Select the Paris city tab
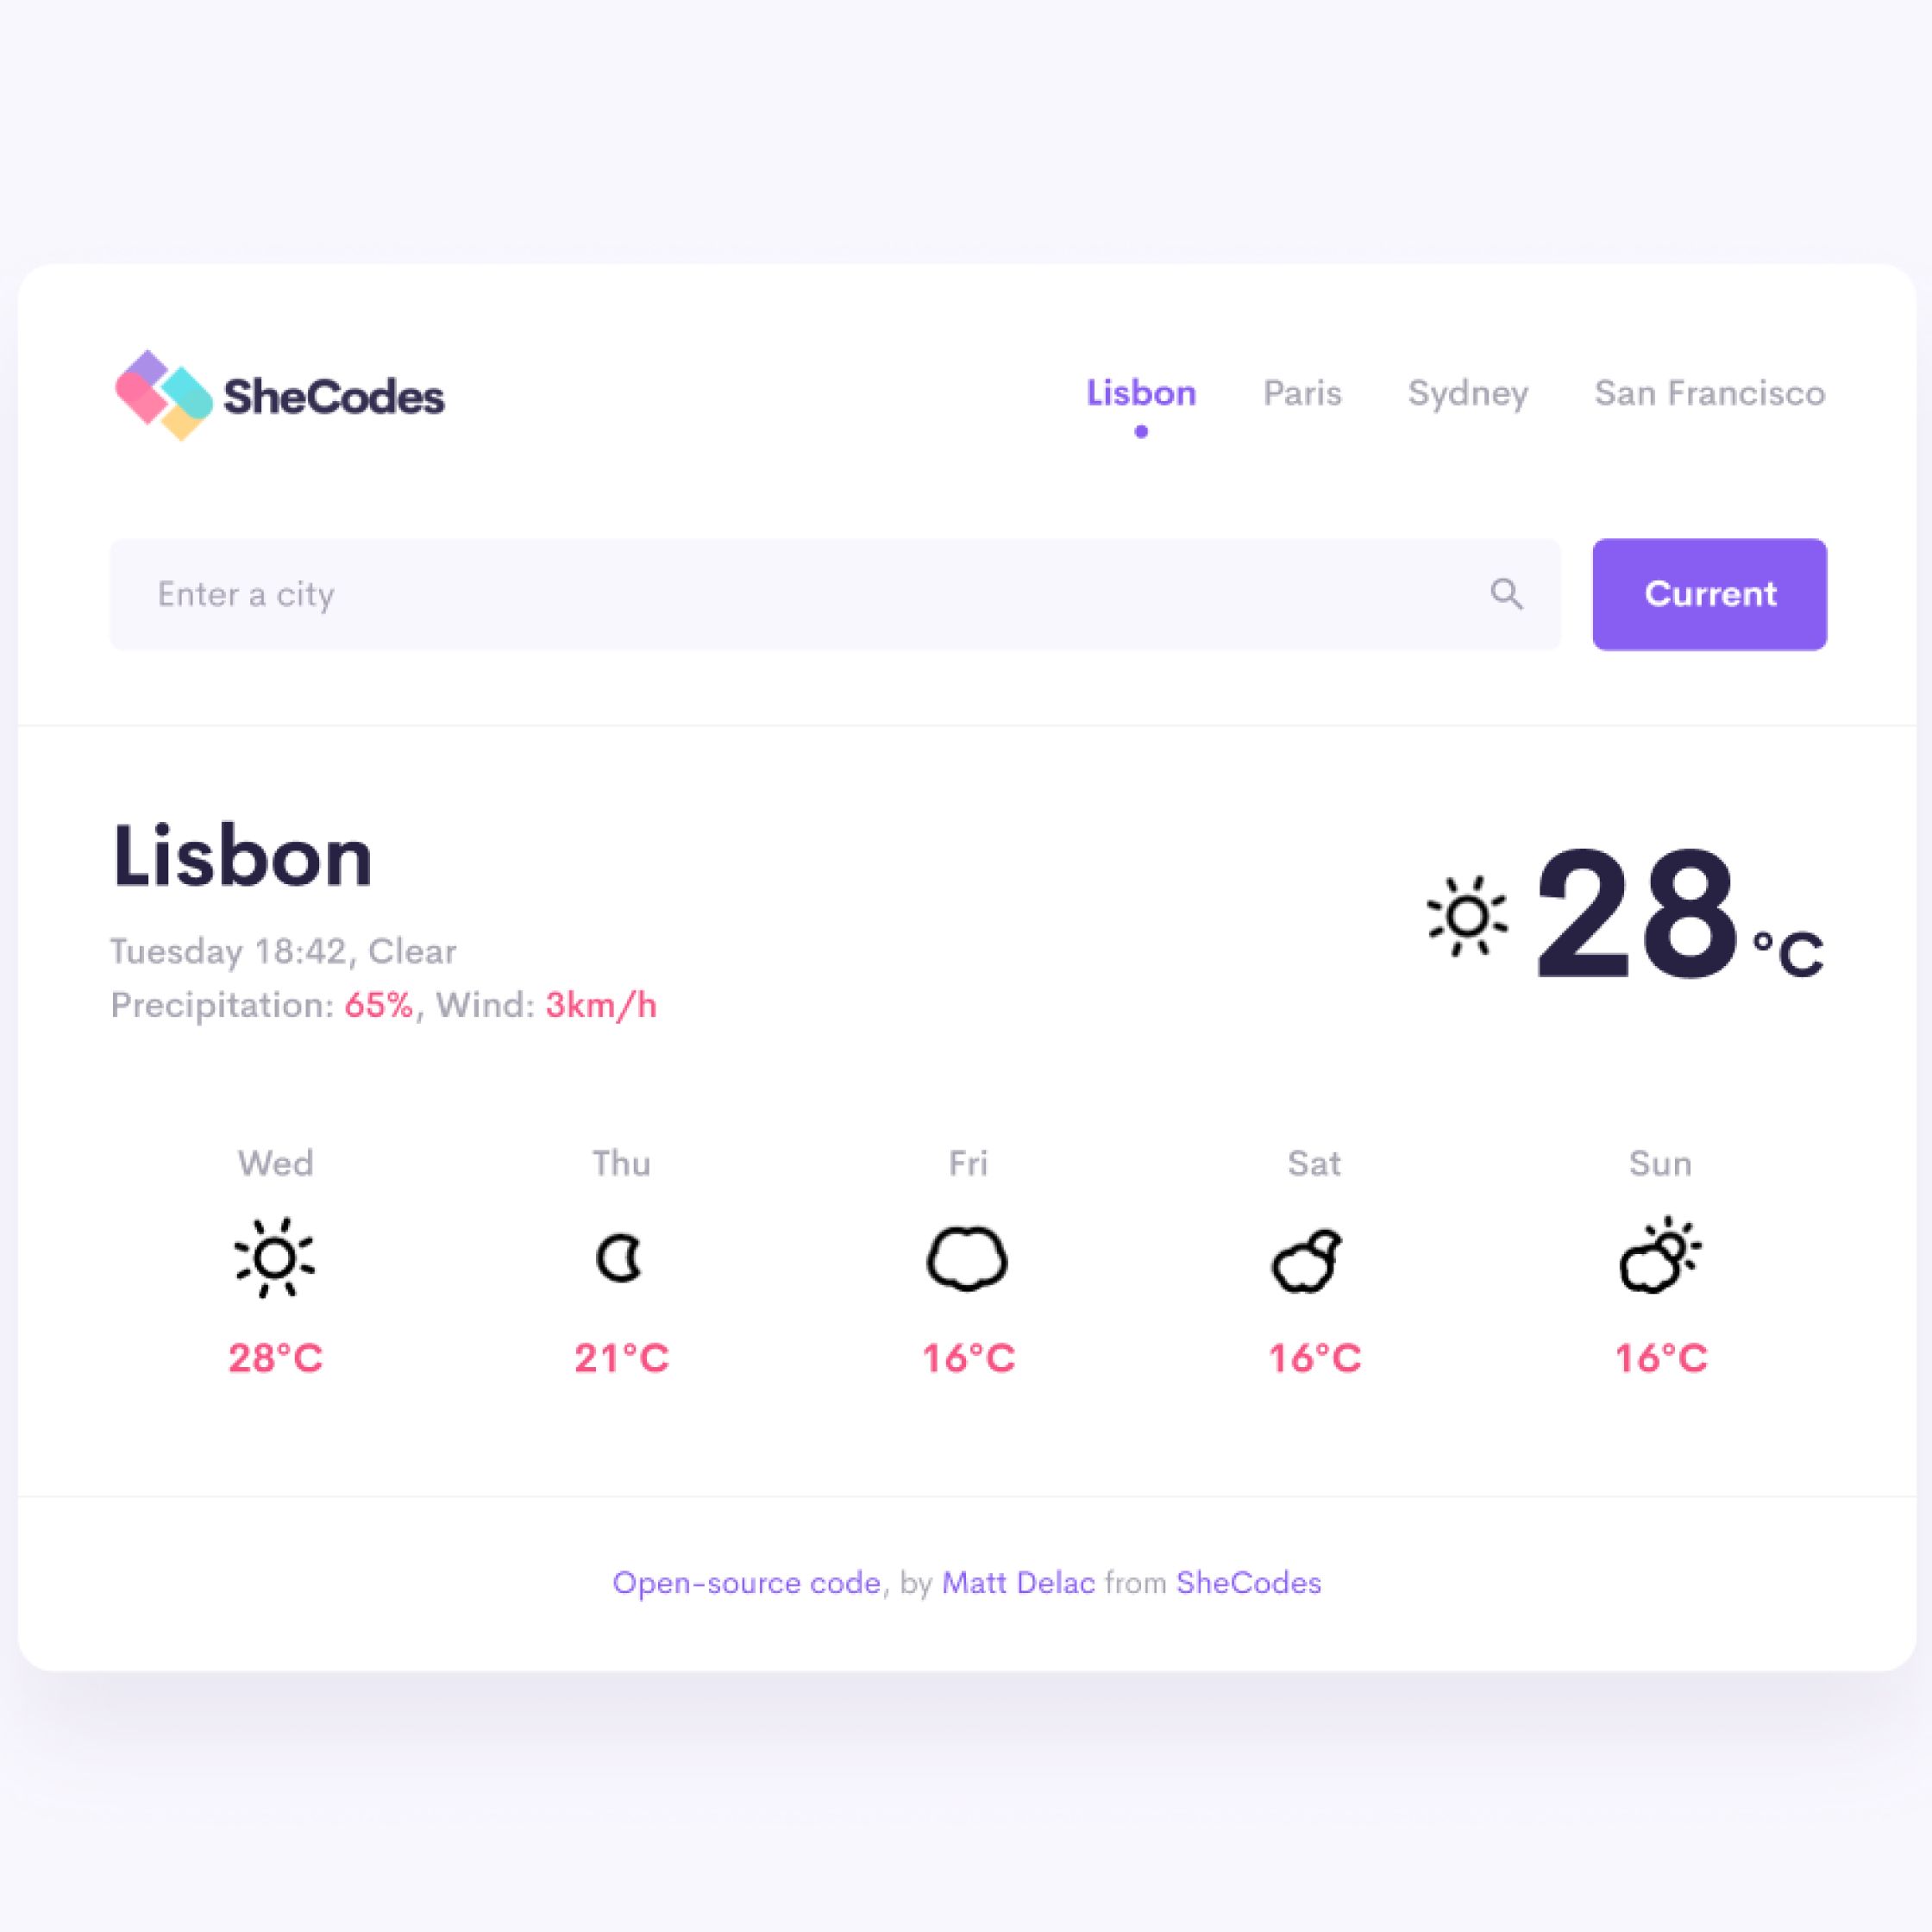This screenshot has height=1932, width=1932. 1304,391
